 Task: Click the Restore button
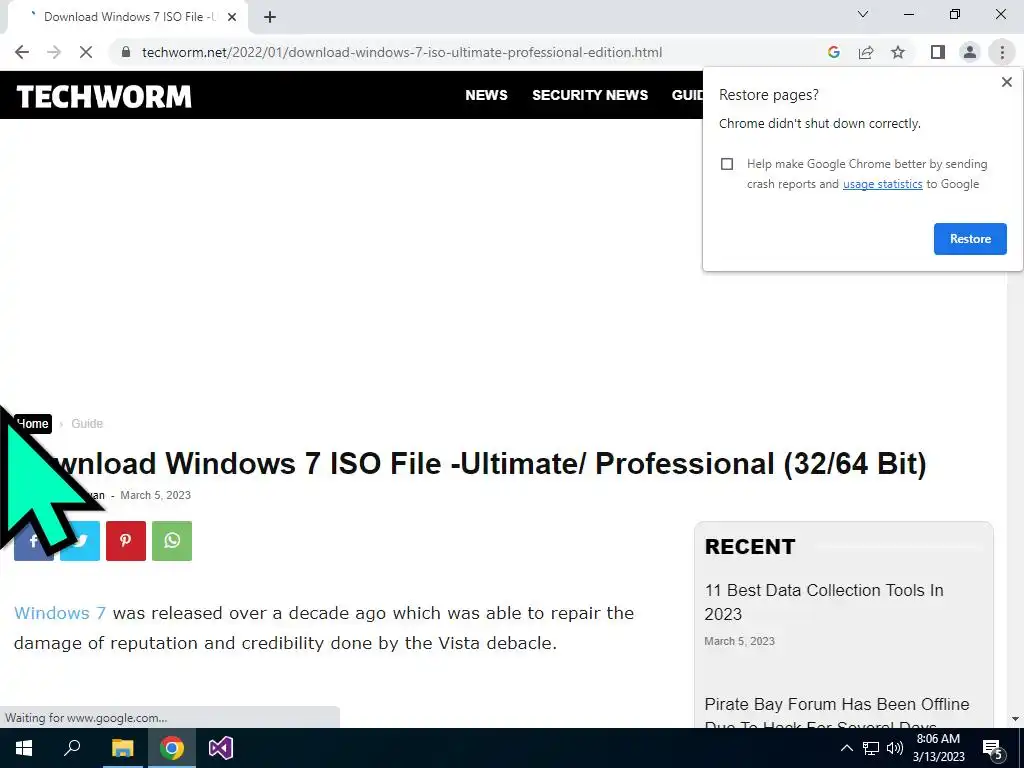click(970, 239)
